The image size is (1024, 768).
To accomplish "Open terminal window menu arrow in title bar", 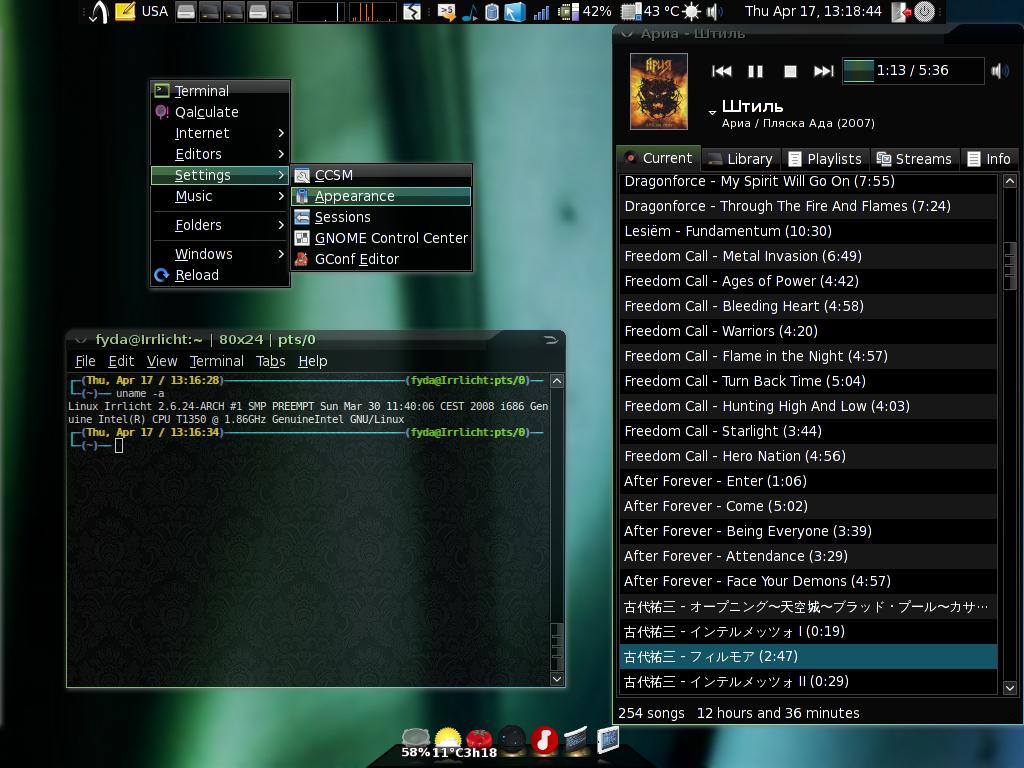I will (81, 340).
